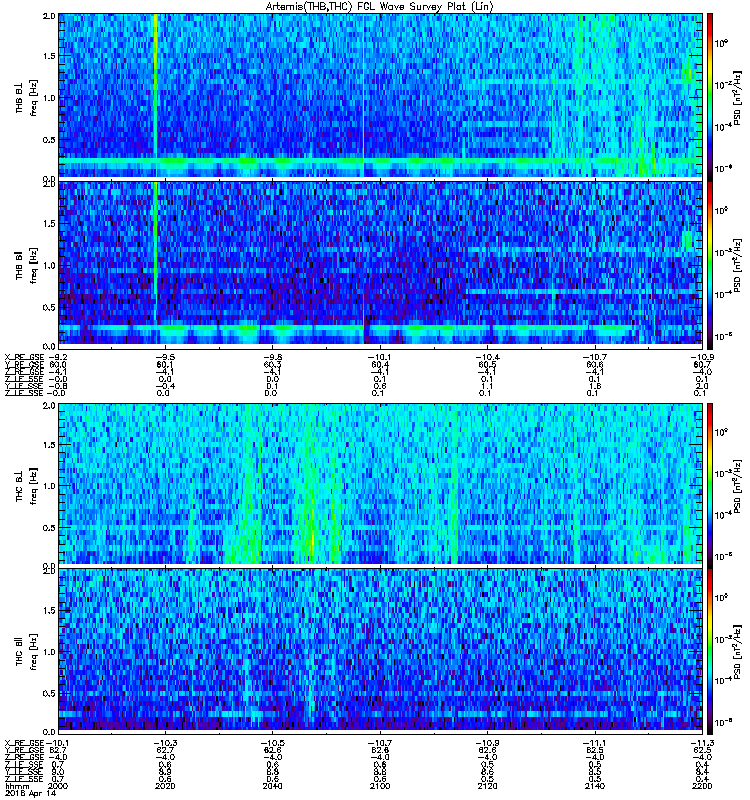Click the THC position value '-11.3'
The height and width of the screenshot is (800, 750).
702,743
